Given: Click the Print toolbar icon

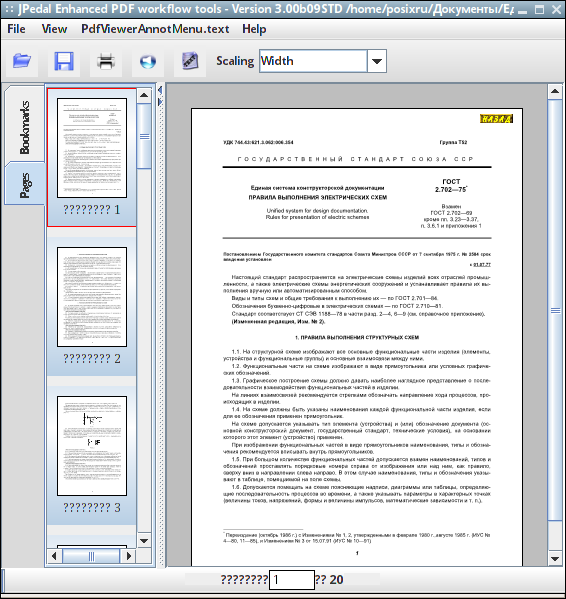Looking at the screenshot, I should (x=106, y=61).
